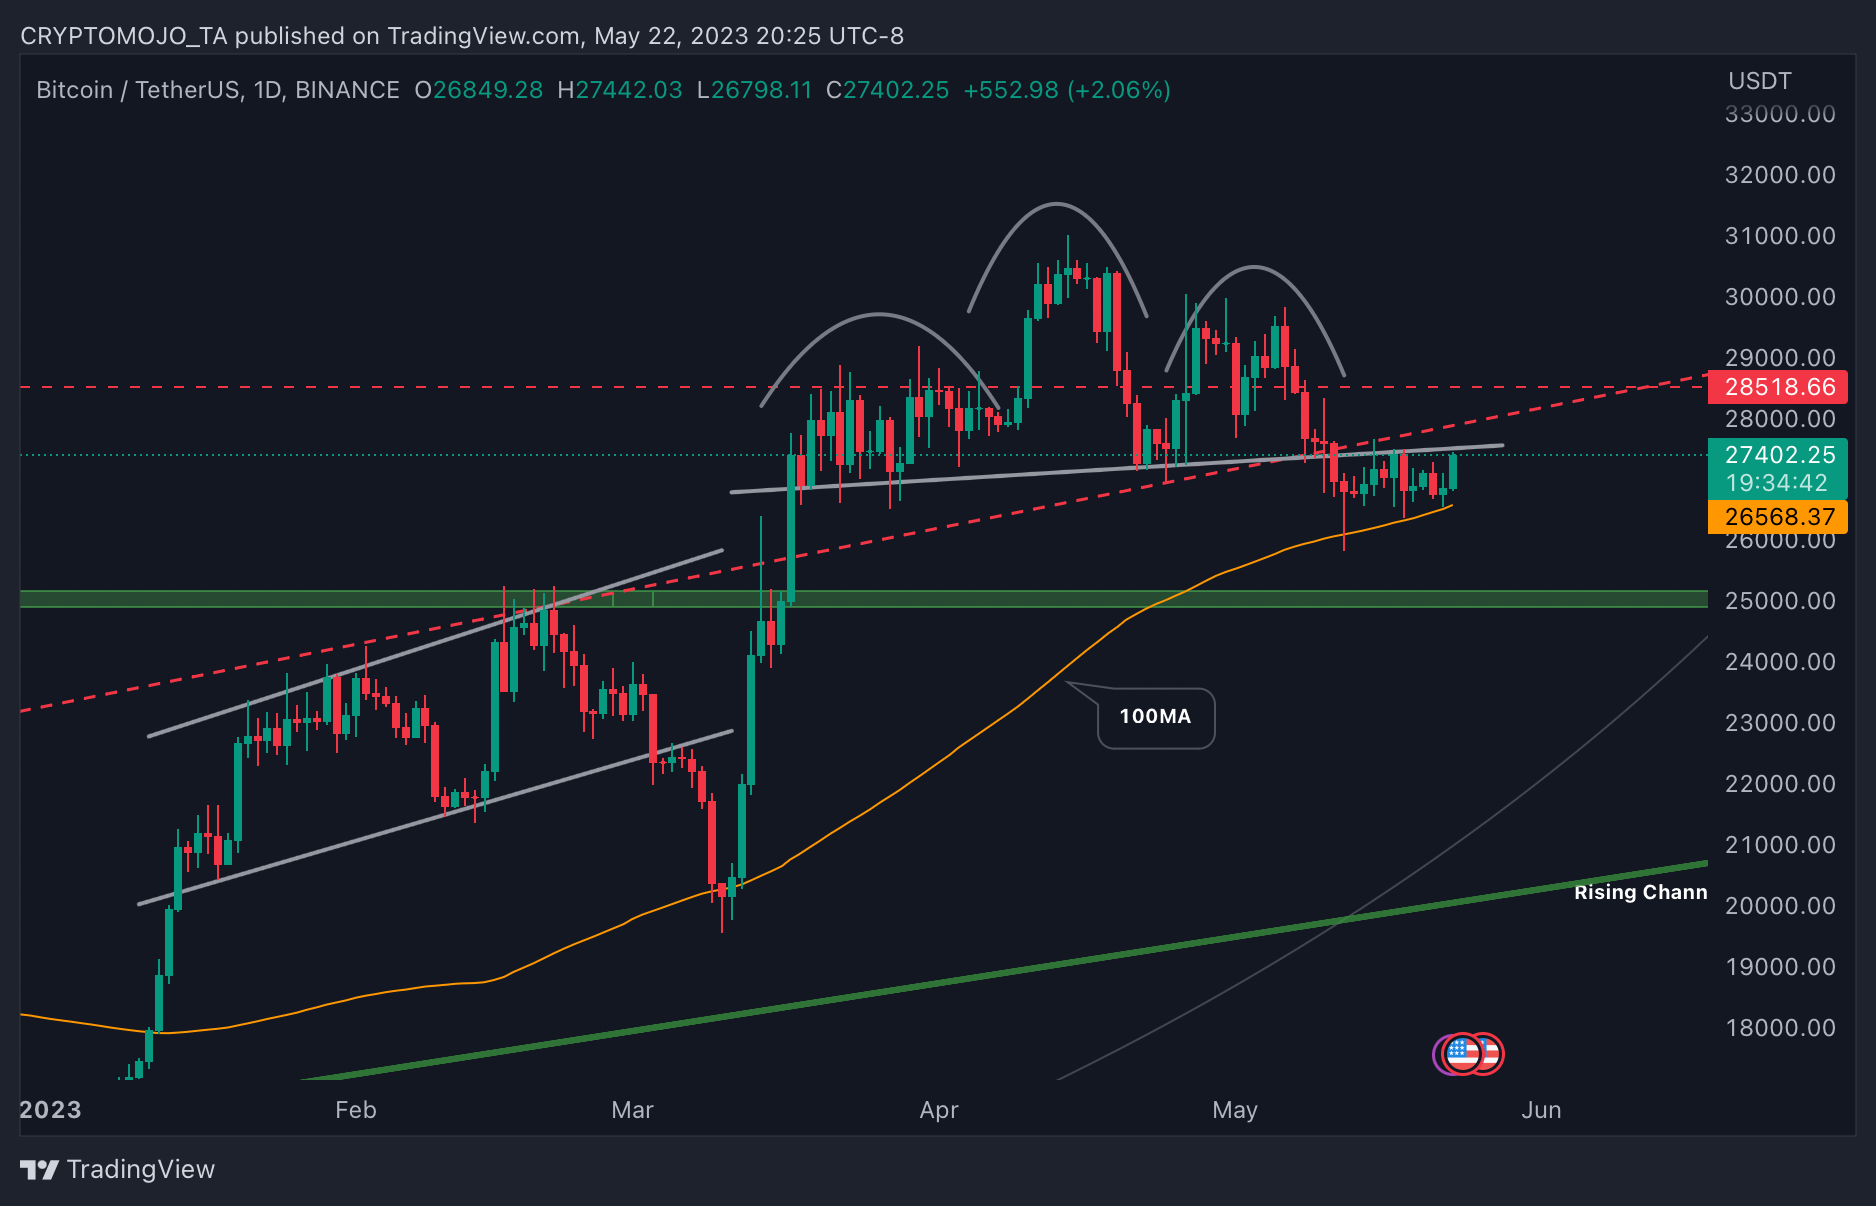Click the 23000.00 price axis value
This screenshot has height=1206, width=1876.
click(x=1780, y=723)
